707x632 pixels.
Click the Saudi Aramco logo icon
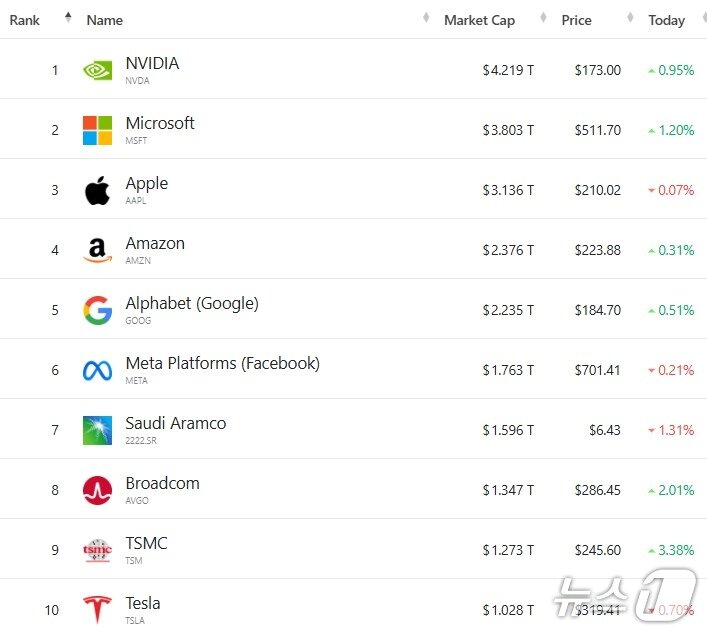tap(97, 430)
